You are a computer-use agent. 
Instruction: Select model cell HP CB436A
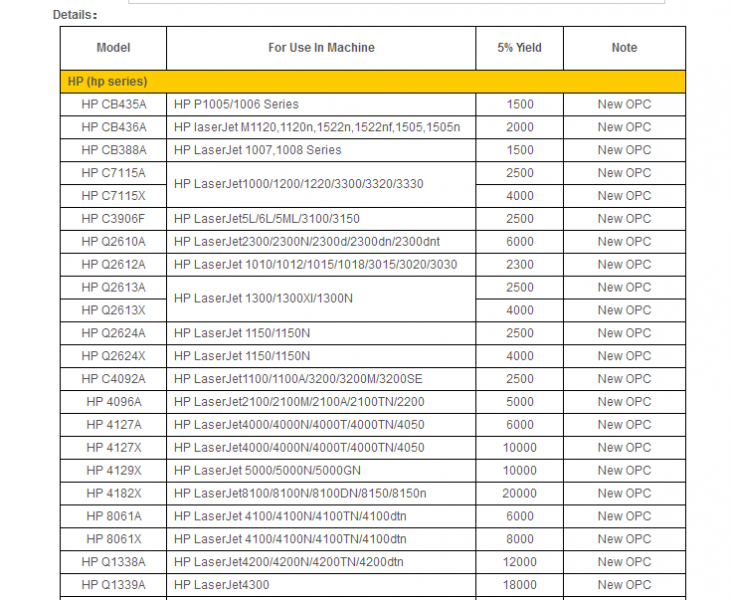(113, 127)
